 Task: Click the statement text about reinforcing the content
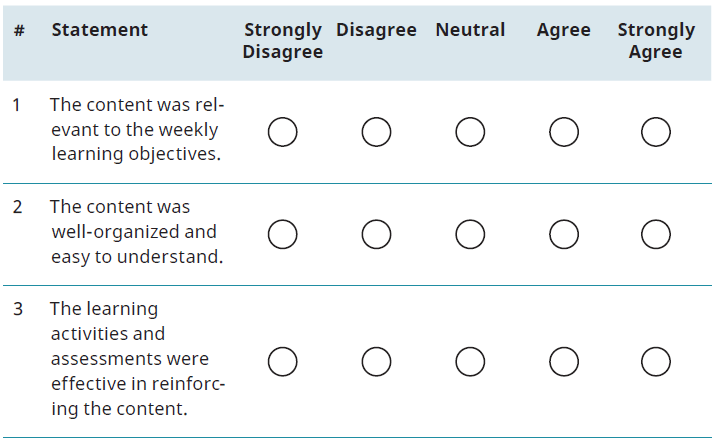pyautogui.click(x=138, y=359)
